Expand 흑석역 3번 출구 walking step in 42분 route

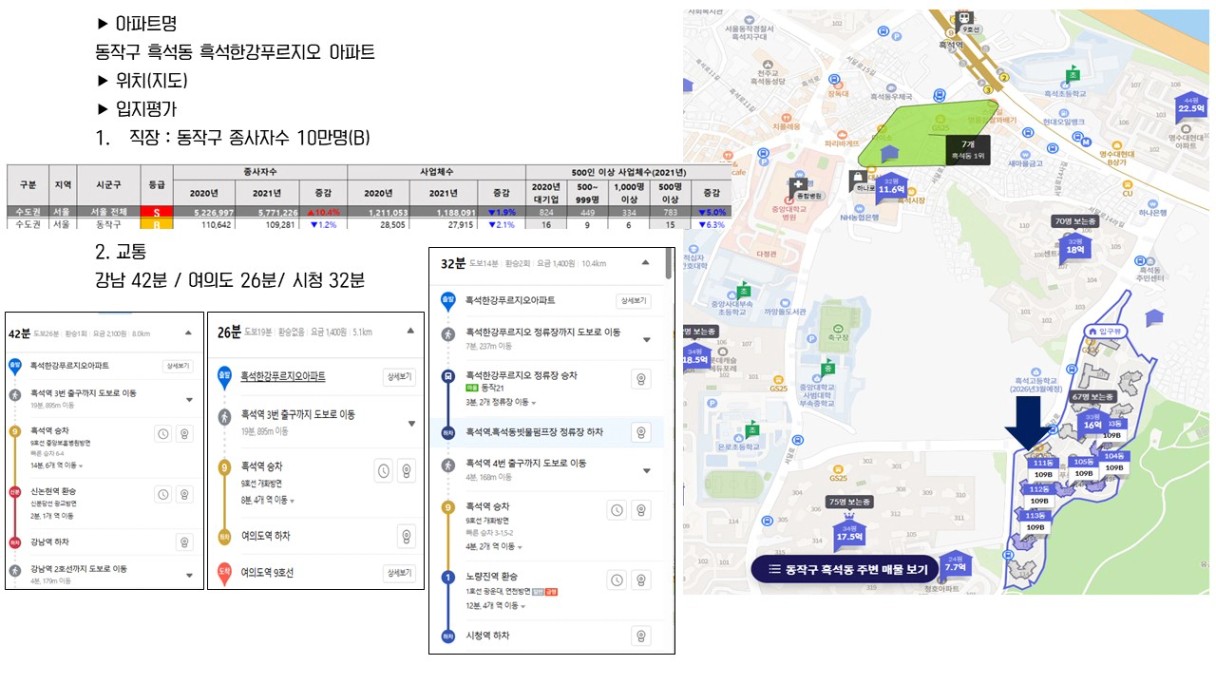pos(189,400)
